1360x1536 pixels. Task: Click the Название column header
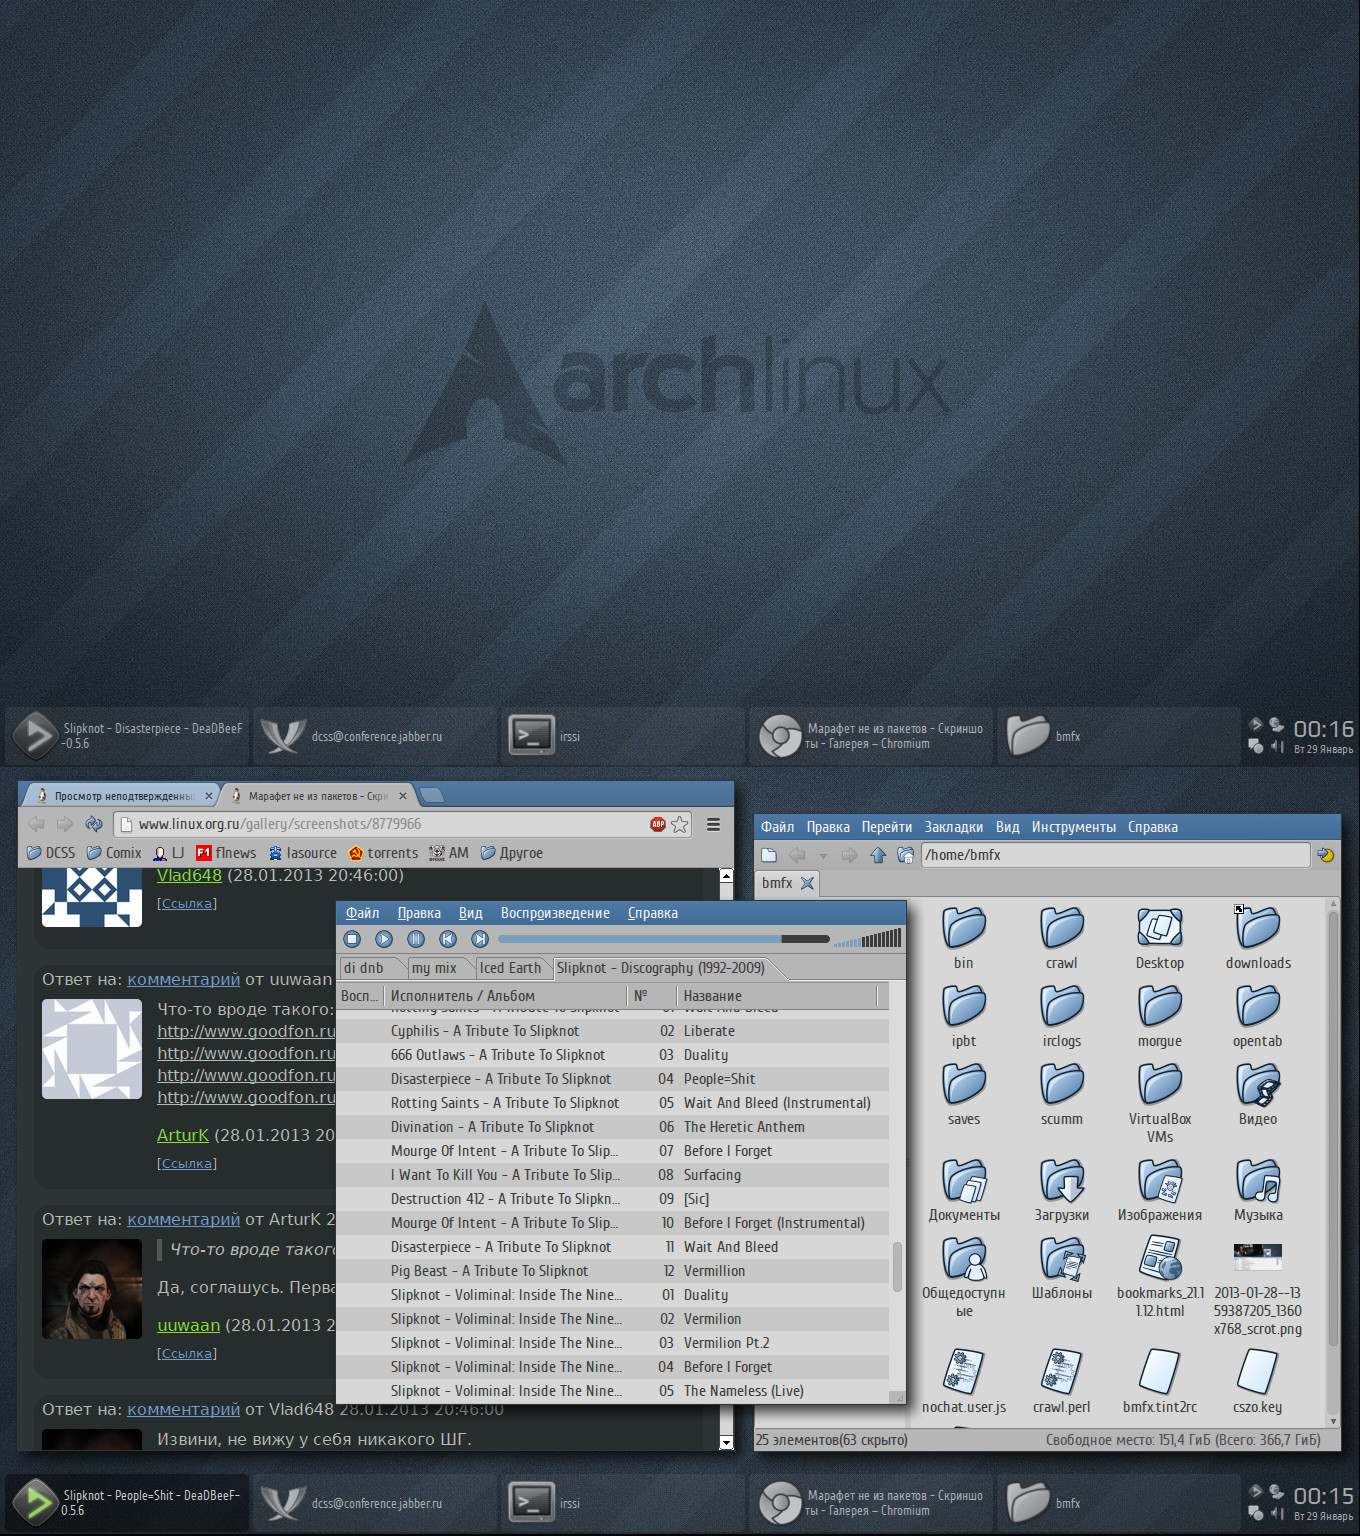tap(776, 996)
